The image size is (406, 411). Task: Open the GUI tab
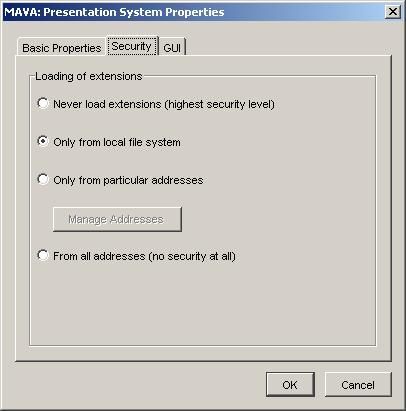click(172, 47)
